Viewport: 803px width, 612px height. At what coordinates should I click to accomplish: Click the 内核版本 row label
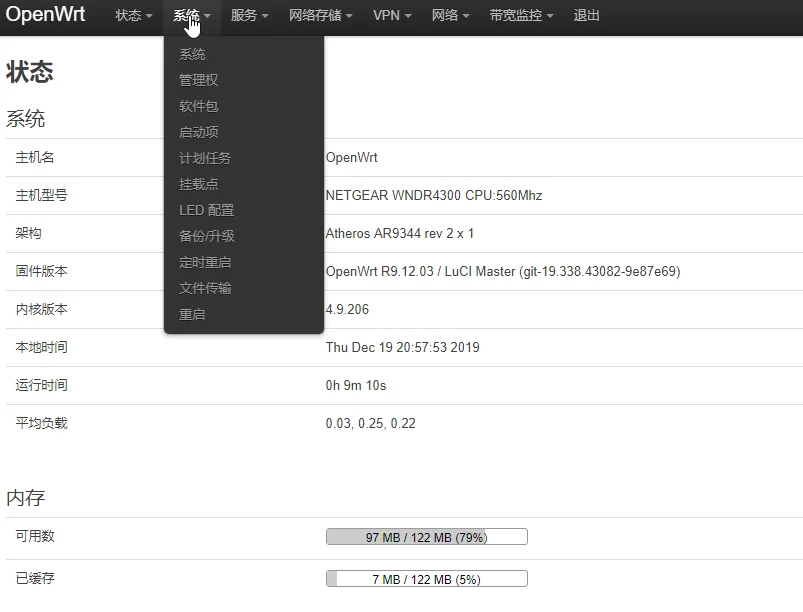[x=41, y=309]
